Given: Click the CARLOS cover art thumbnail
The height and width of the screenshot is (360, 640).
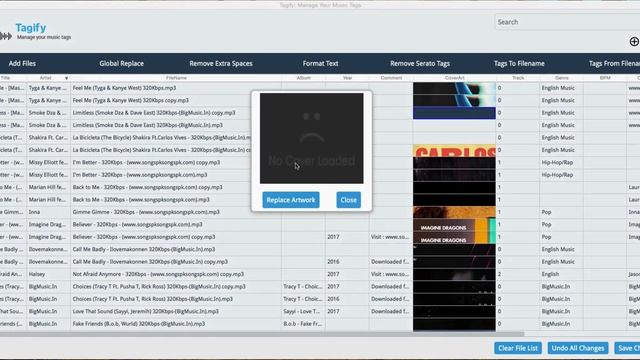Looking at the screenshot, I should point(454,150).
